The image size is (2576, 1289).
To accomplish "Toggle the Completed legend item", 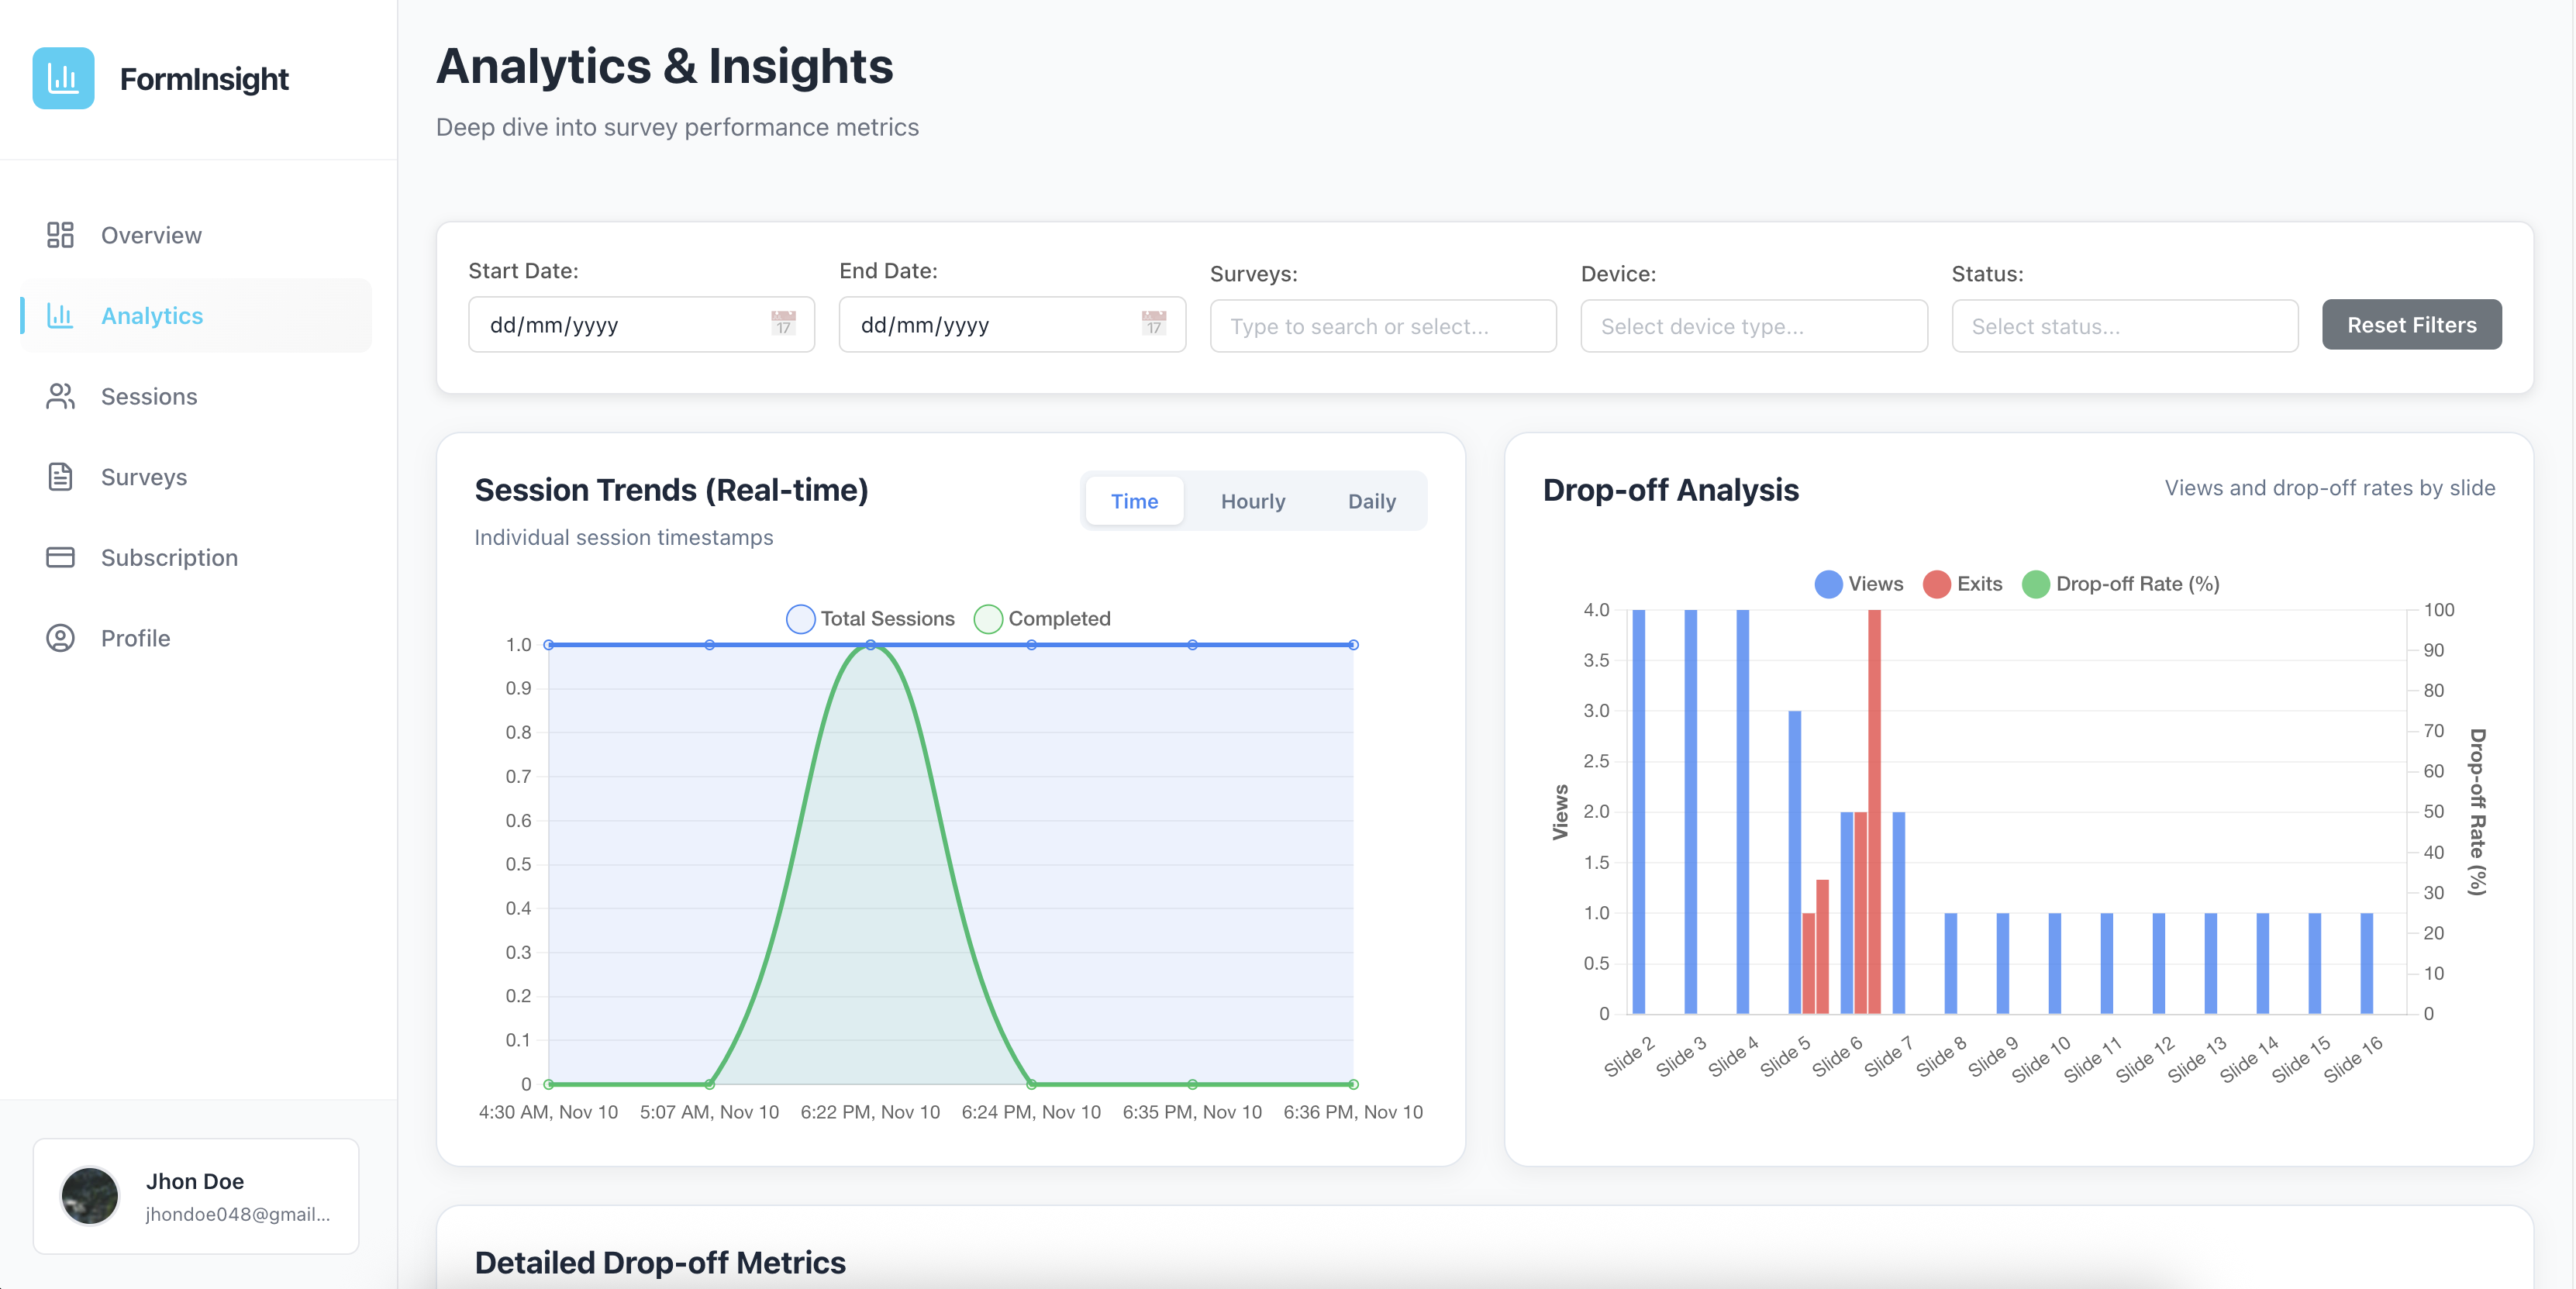I will coord(1043,618).
